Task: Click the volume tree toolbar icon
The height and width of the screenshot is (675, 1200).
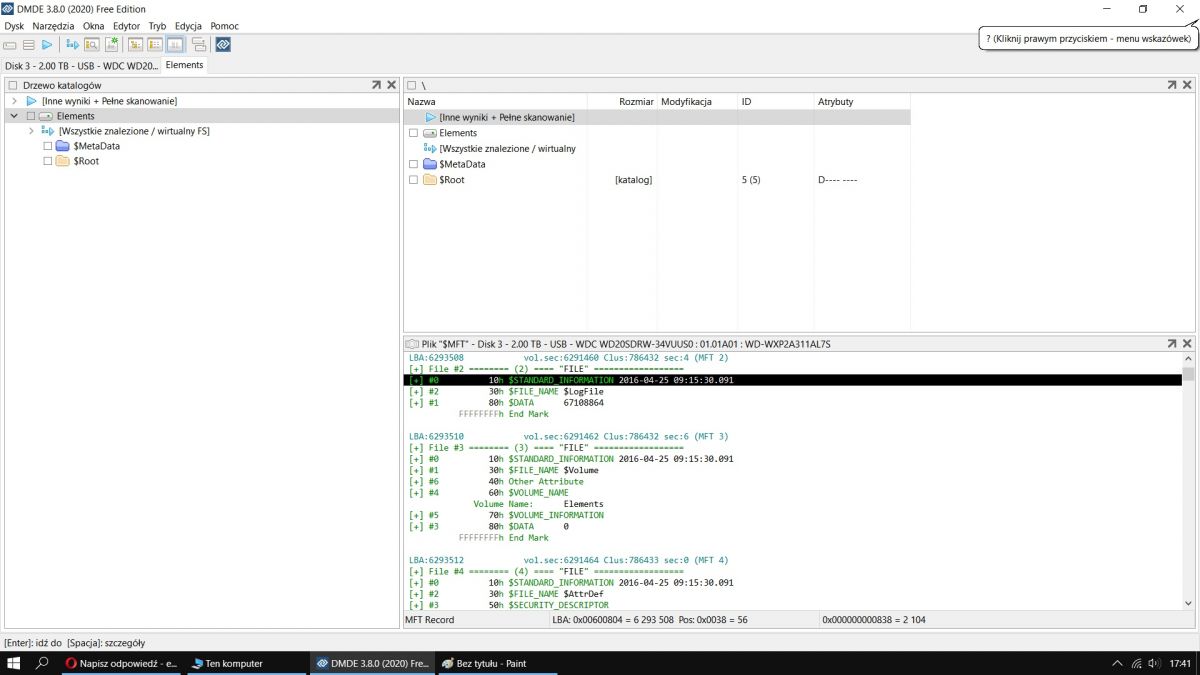Action: click(x=72, y=45)
